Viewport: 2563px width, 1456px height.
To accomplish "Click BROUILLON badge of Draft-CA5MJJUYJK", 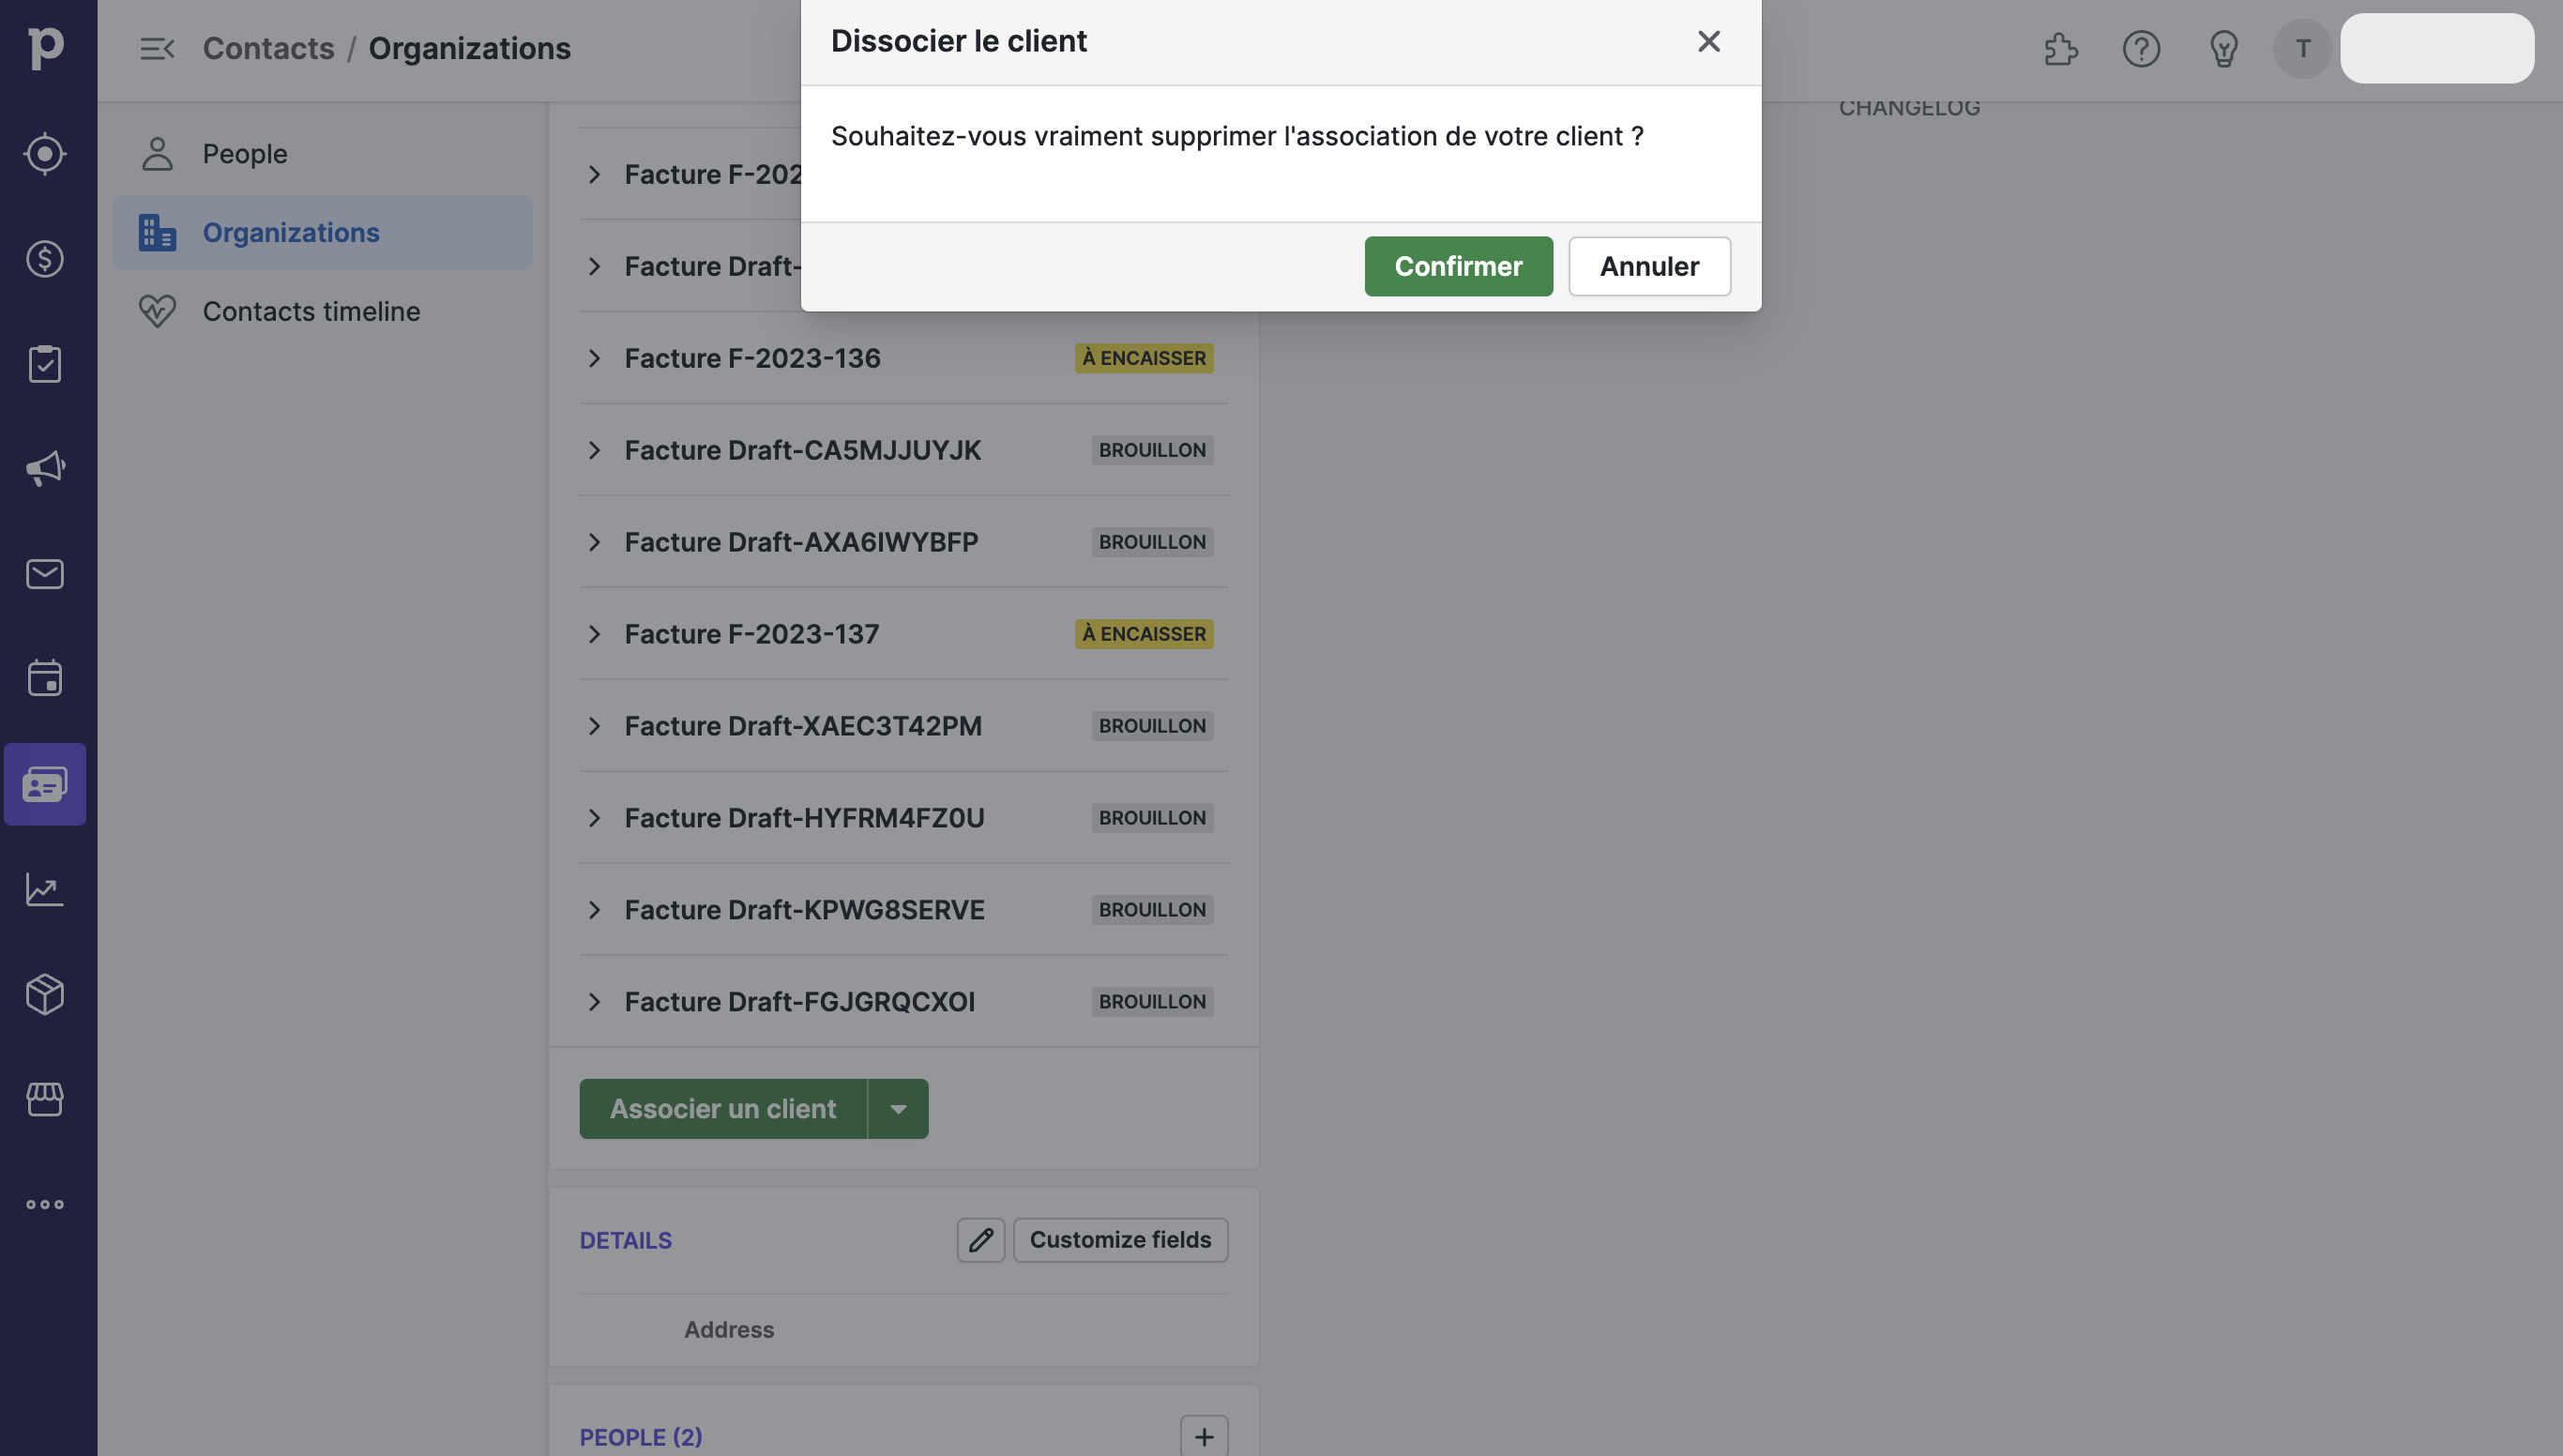I will 1152,450.
